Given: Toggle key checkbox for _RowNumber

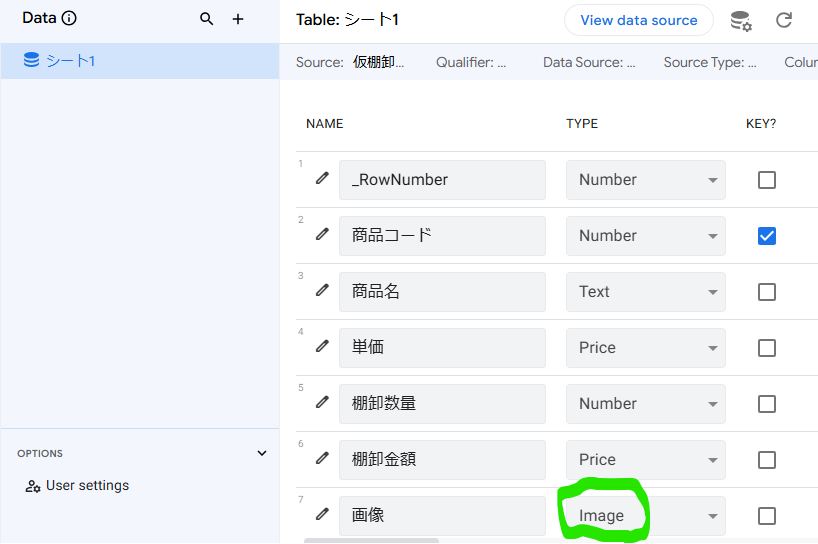Looking at the screenshot, I should tap(766, 180).
